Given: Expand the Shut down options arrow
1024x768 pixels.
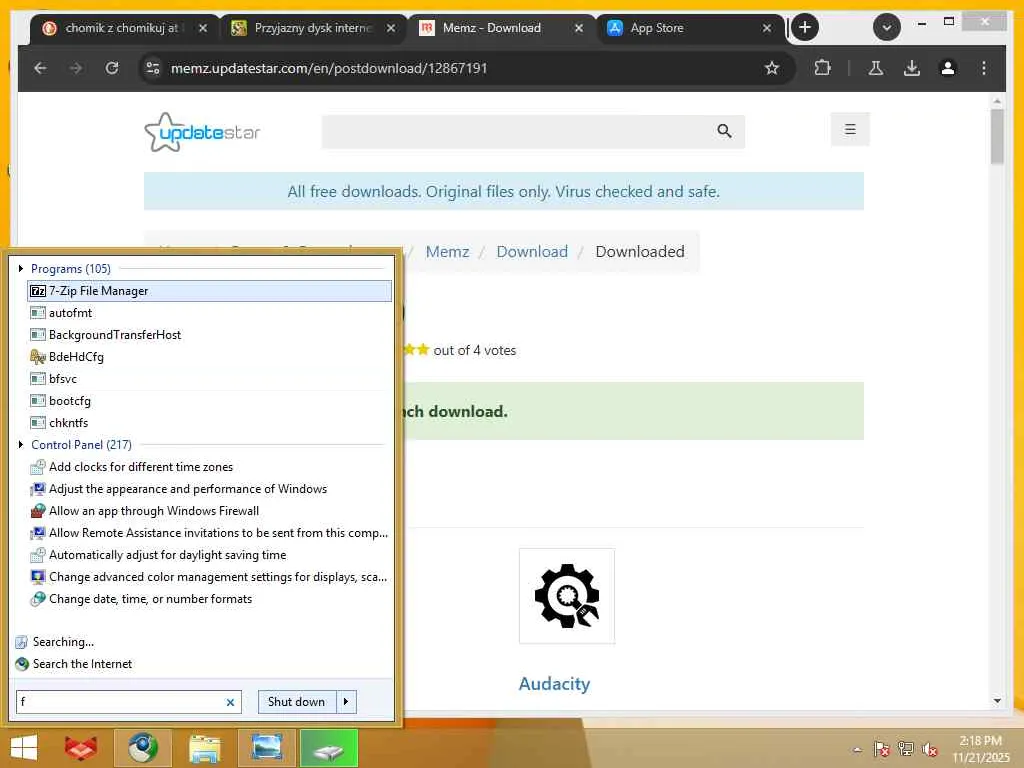Looking at the screenshot, I should point(346,701).
